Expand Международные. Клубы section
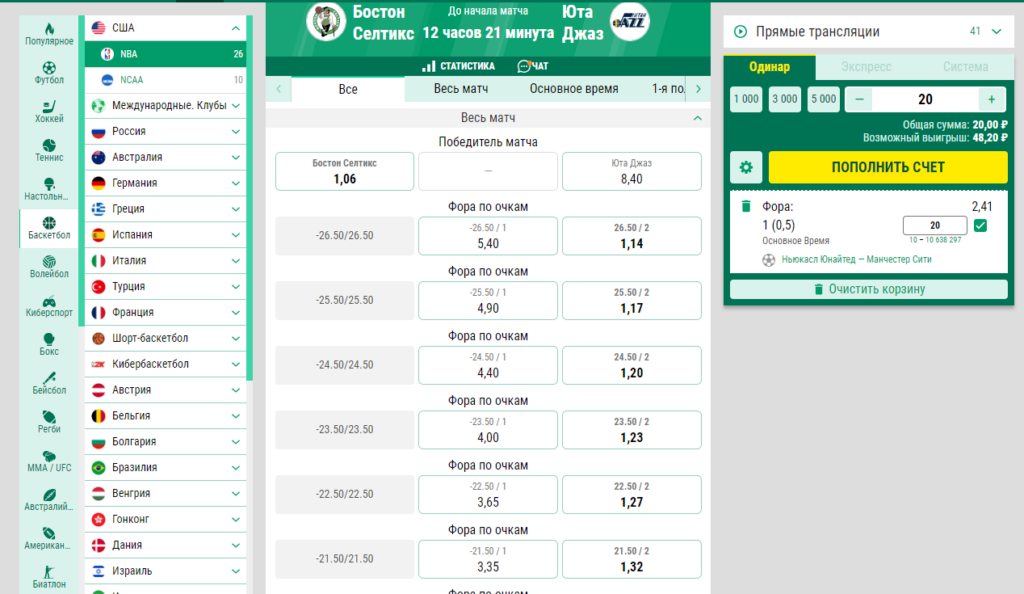This screenshot has width=1024, height=594. pos(236,106)
